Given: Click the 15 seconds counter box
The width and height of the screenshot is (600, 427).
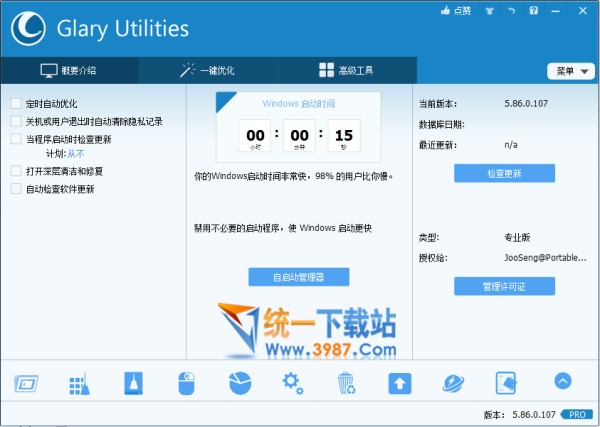Looking at the screenshot, I should click(x=344, y=135).
